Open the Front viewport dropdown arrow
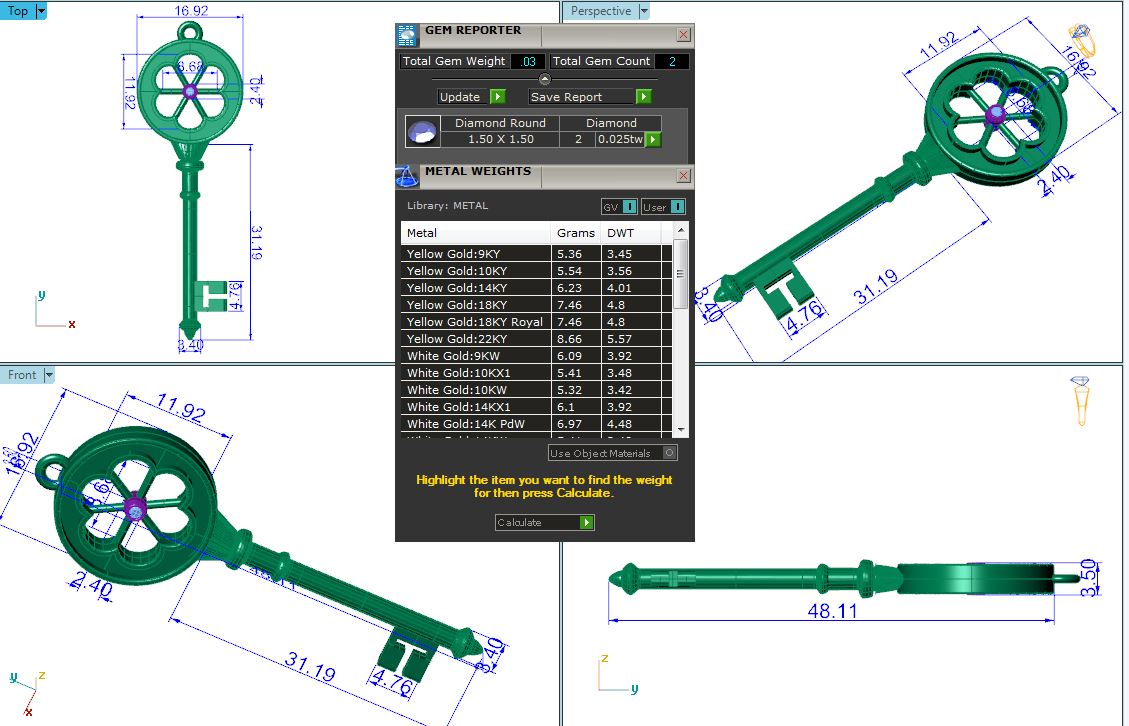This screenshot has height=726, width=1129. pos(49,375)
